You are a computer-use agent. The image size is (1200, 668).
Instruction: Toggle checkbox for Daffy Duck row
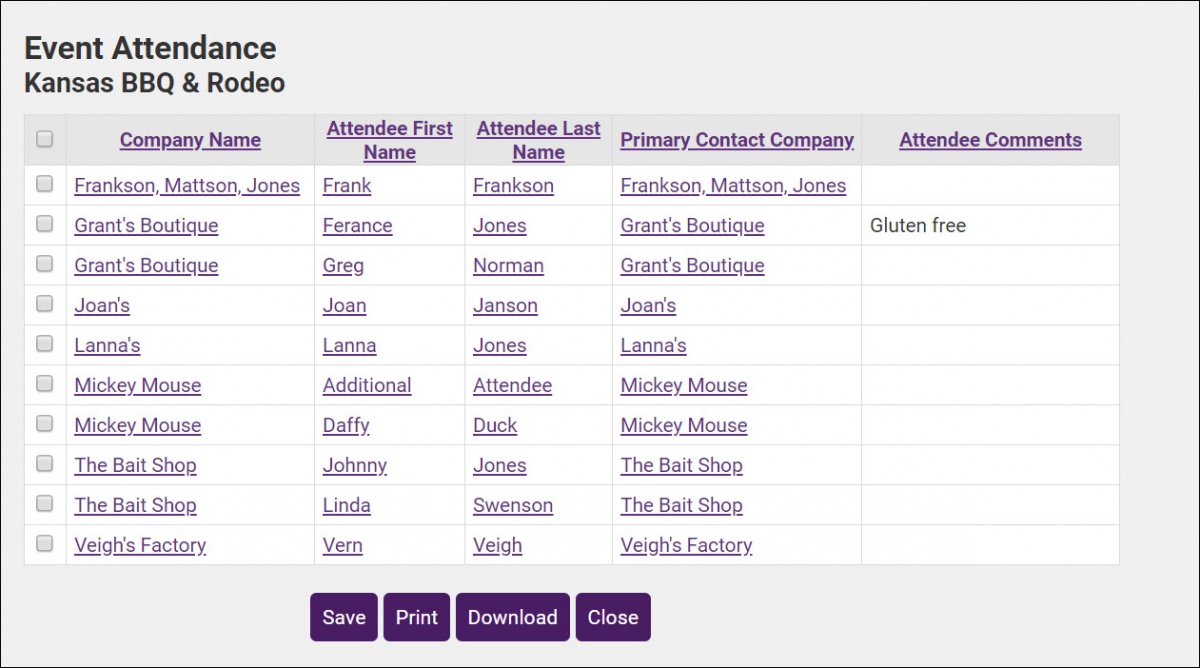tap(45, 424)
